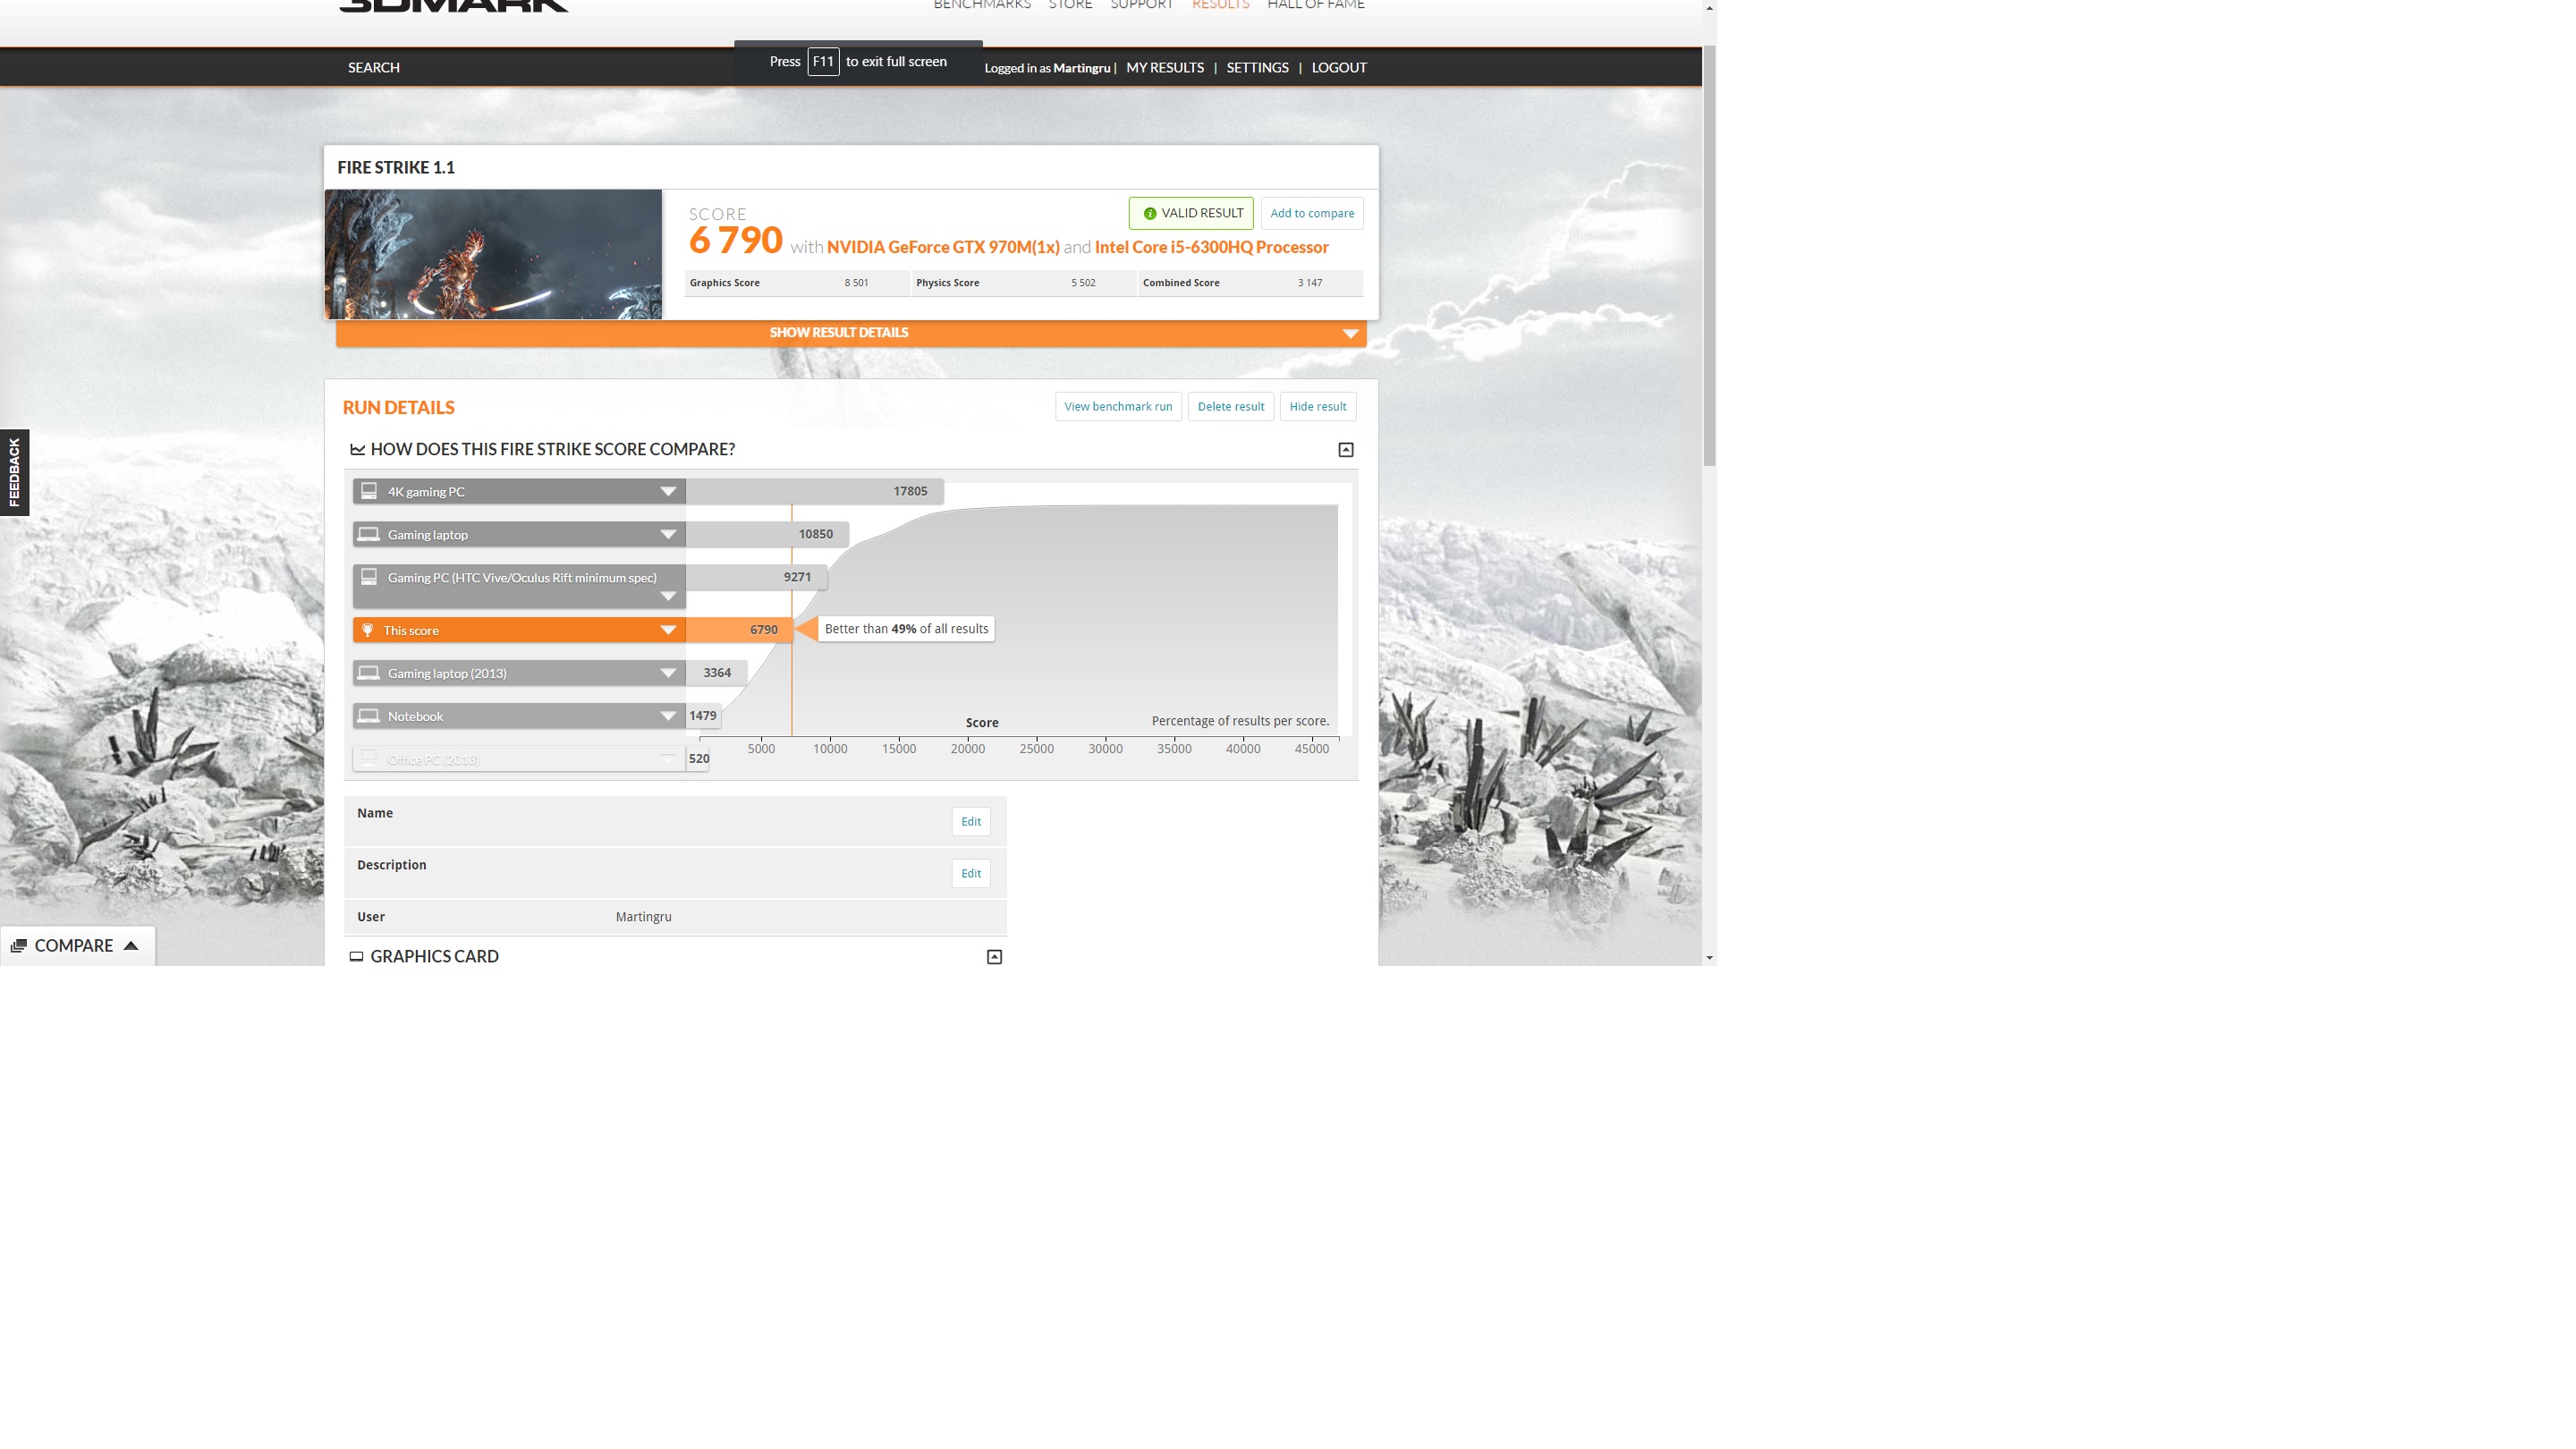Click the 9271 score bar
The height and width of the screenshot is (1449, 2576).
(757, 577)
